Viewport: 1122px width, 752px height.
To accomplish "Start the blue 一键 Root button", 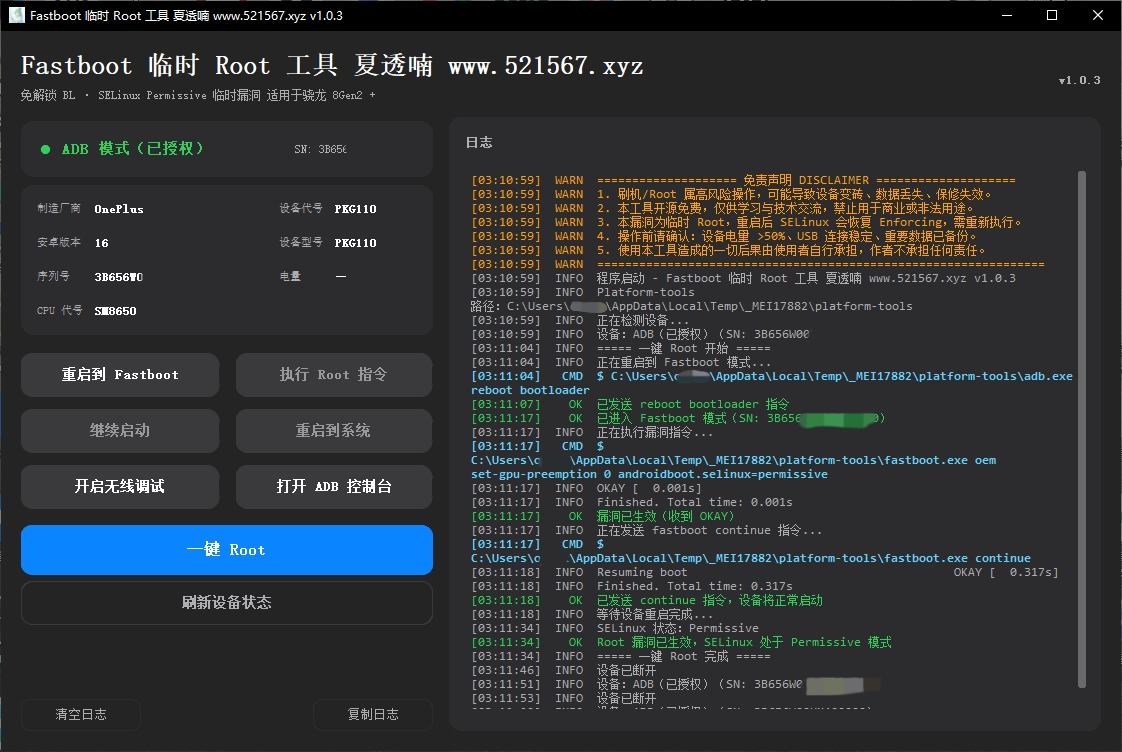I will coord(227,550).
